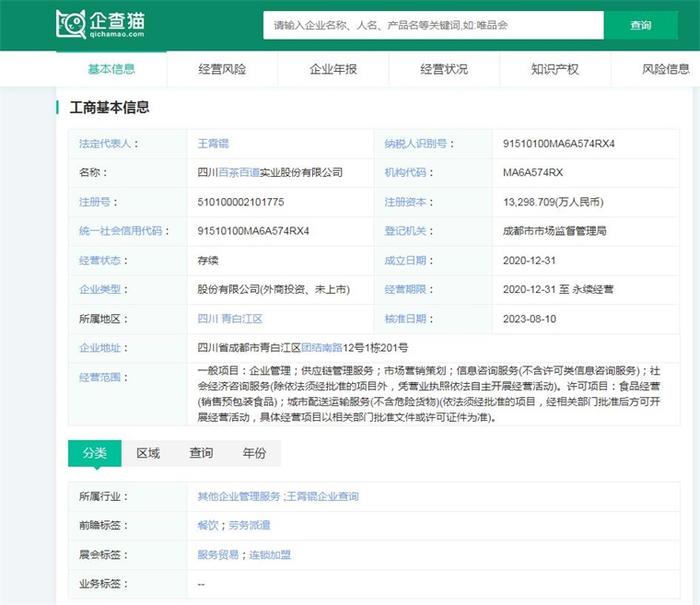
Task: Open the 服务贸易 tag link
Action: point(218,555)
